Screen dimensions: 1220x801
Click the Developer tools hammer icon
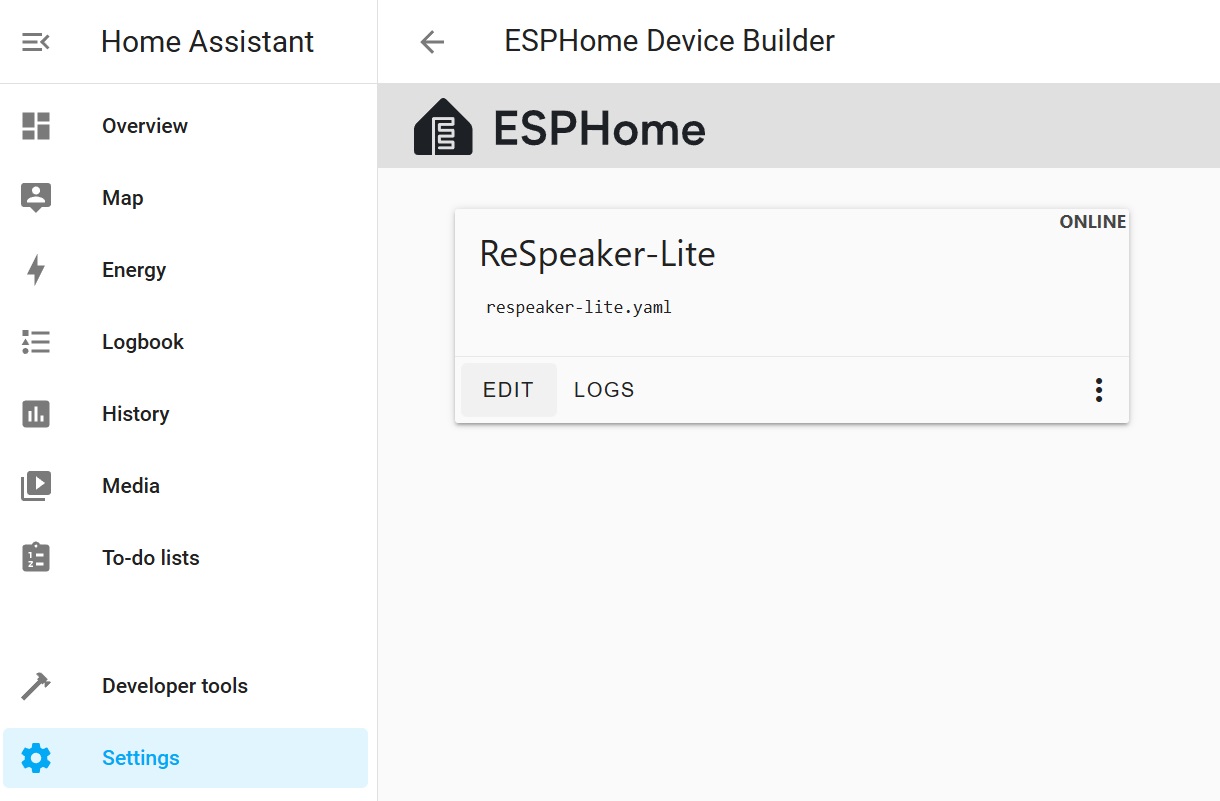click(36, 686)
